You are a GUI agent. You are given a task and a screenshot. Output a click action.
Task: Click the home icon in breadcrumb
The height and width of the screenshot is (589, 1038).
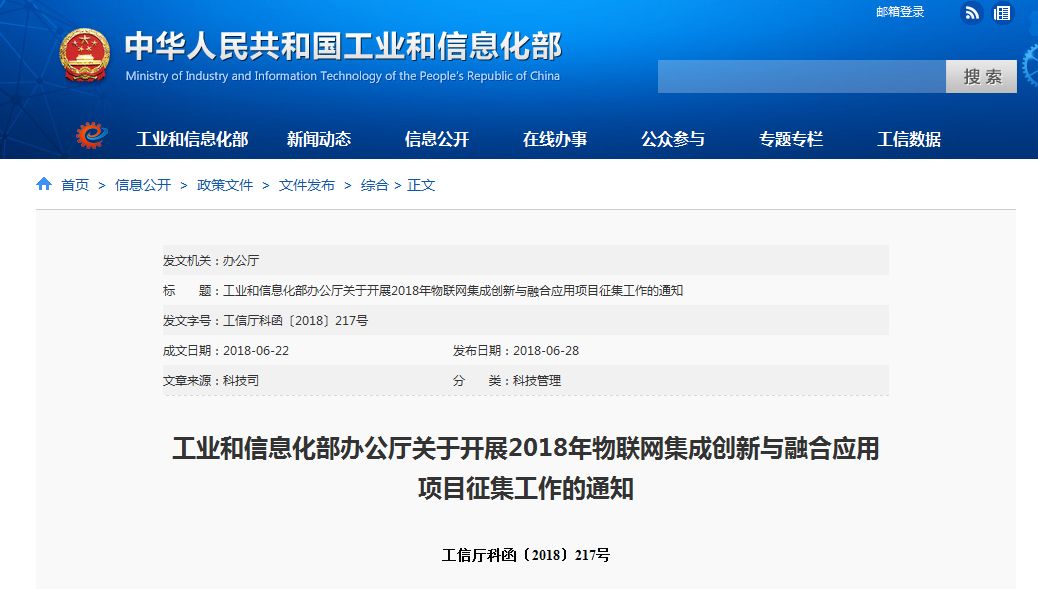(x=44, y=184)
